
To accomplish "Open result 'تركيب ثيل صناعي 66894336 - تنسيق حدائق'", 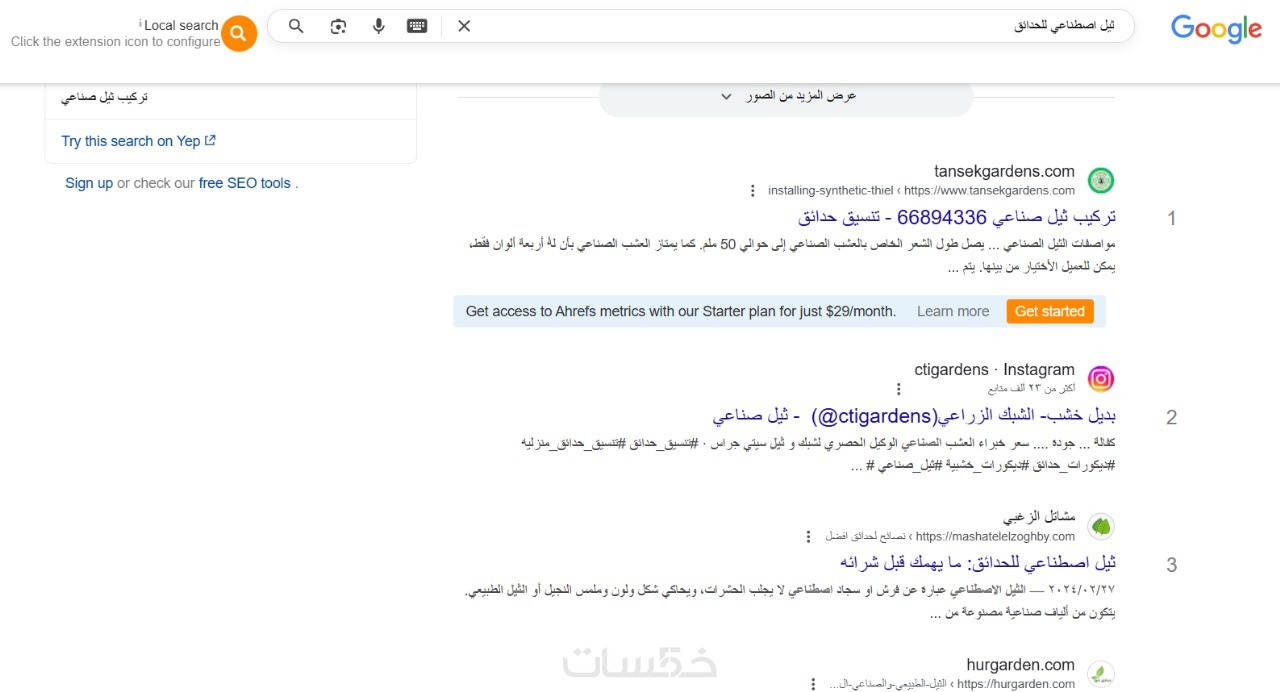I will (957, 217).
